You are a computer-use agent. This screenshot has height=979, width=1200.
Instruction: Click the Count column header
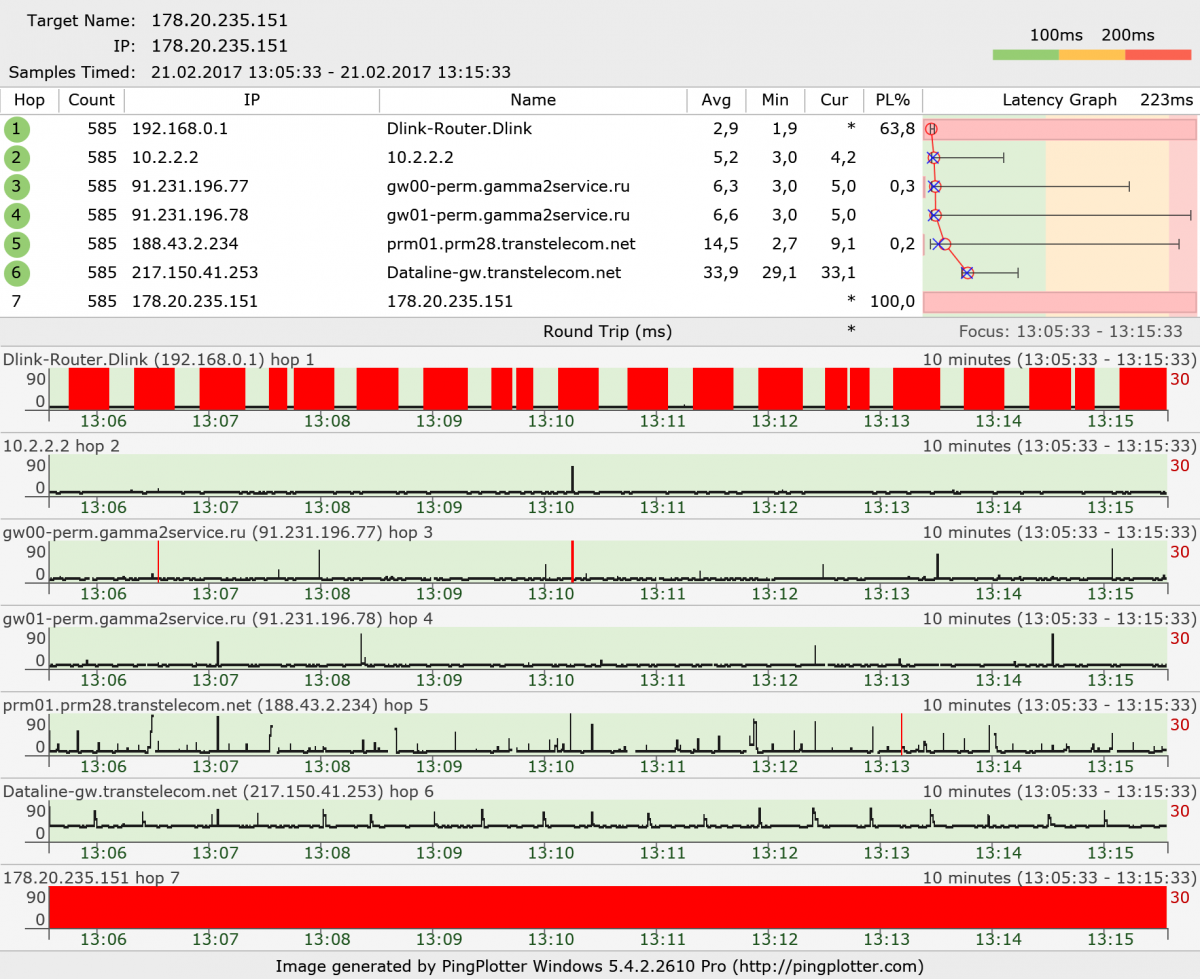click(x=92, y=100)
